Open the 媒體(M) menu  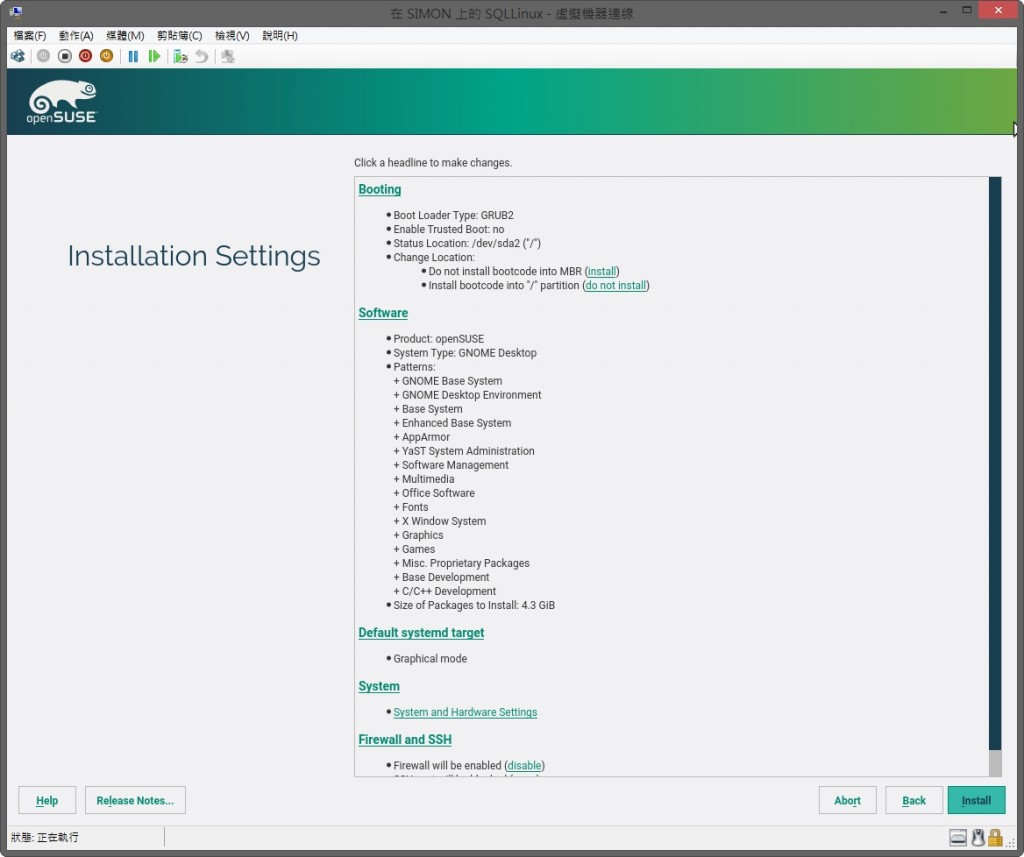click(x=125, y=35)
